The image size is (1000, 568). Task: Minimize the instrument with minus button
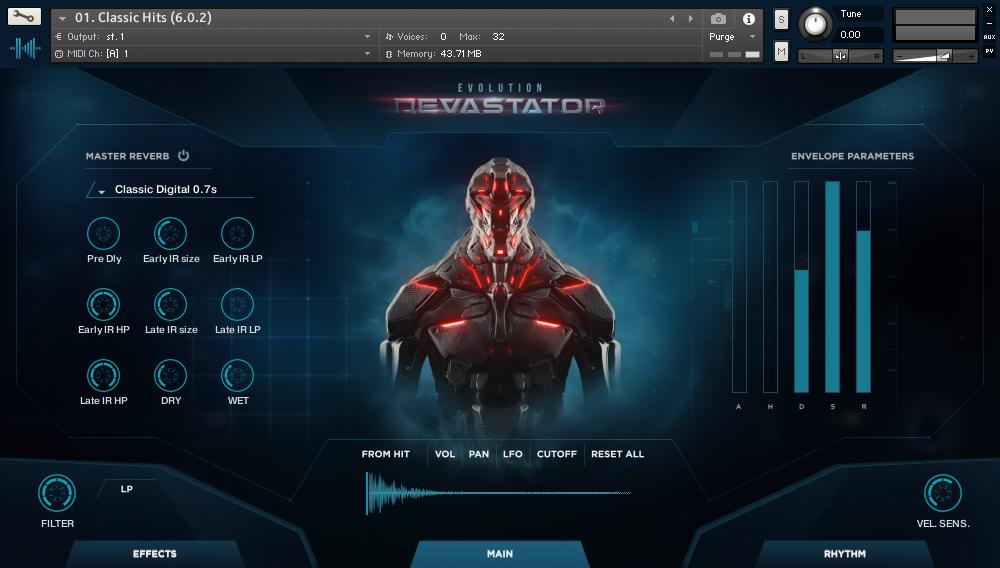pyautogui.click(x=989, y=24)
